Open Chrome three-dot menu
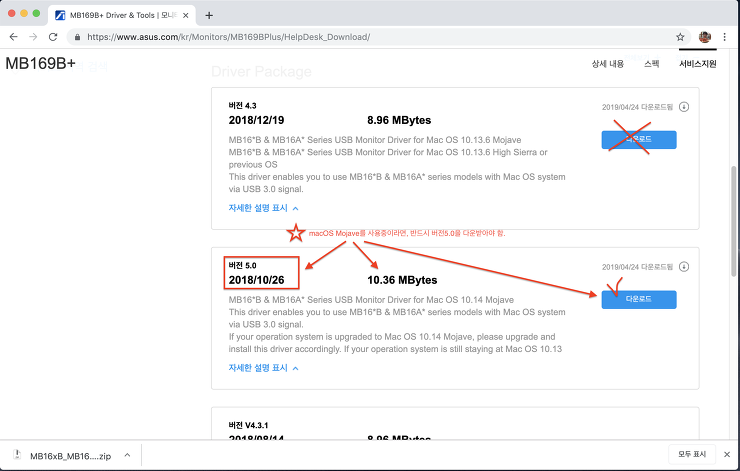 [x=724, y=37]
